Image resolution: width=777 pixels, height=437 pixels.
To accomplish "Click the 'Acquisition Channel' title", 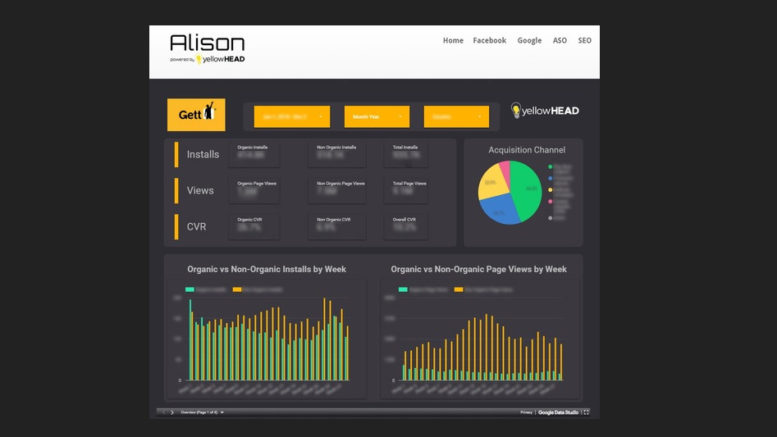I will (527, 150).
